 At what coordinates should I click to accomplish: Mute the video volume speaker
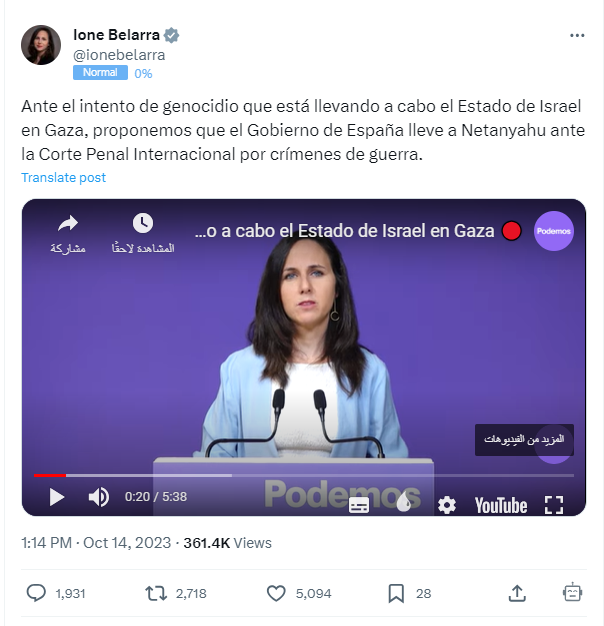click(99, 497)
